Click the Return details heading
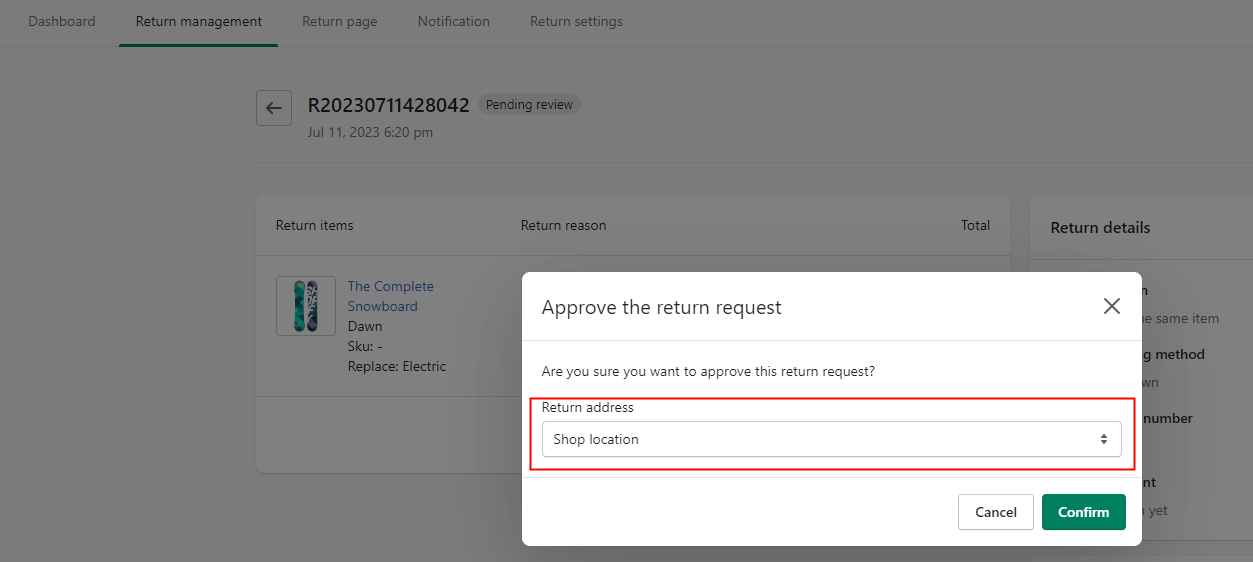Screen dimensions: 1253x562 1100,228
